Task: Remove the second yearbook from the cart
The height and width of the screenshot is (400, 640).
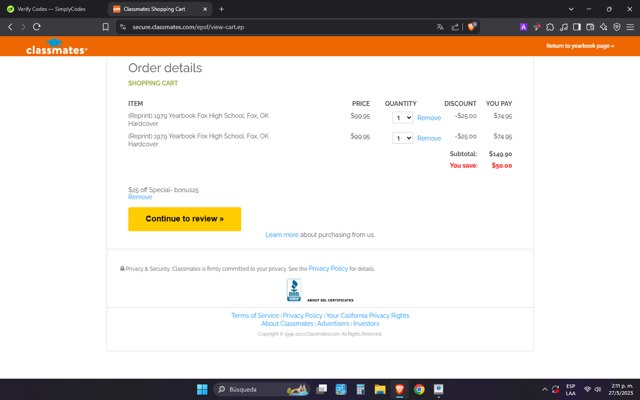Action: [x=429, y=138]
